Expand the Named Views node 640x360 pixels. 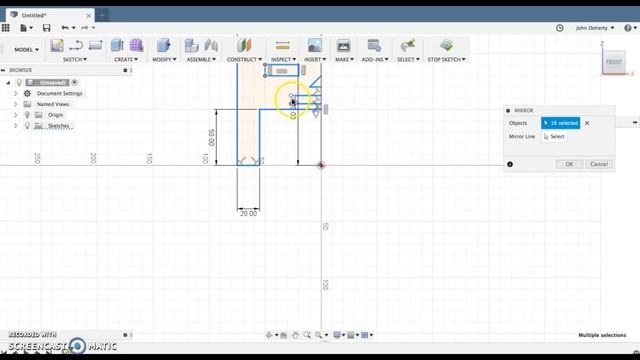[x=16, y=104]
